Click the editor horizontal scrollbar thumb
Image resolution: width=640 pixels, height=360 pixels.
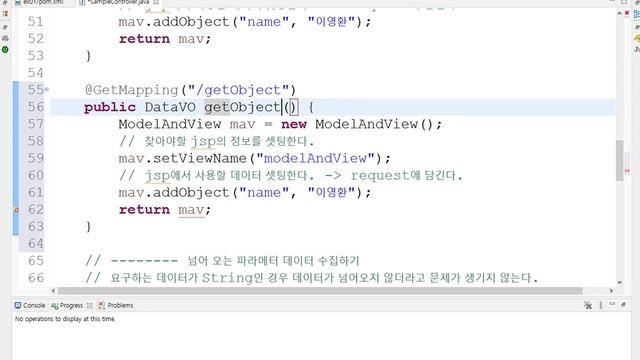(320, 291)
